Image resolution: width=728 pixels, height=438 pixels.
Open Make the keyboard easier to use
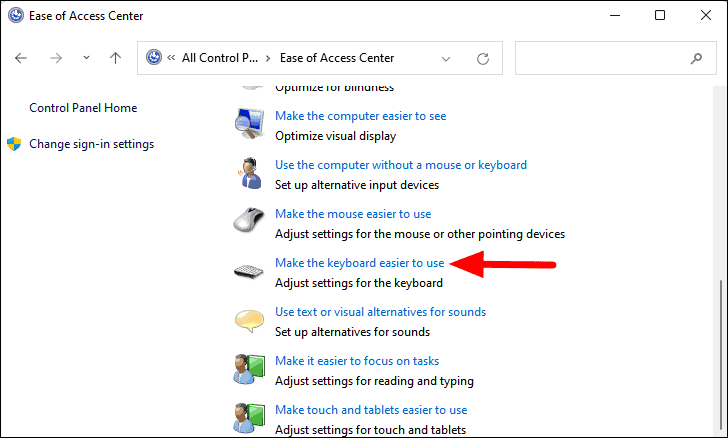[x=359, y=263]
